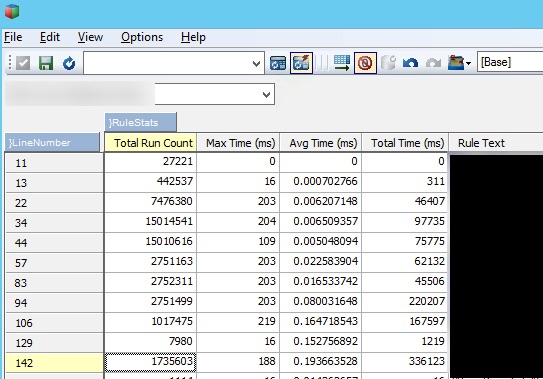
Task: Open the View menu
Action: tap(90, 37)
